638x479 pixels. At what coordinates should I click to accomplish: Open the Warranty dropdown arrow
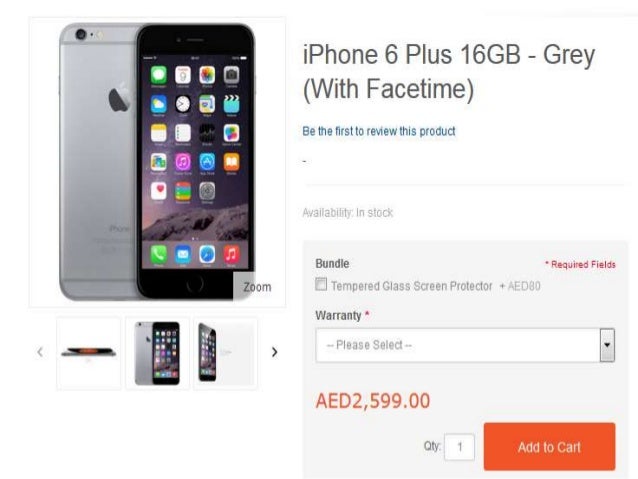click(607, 345)
